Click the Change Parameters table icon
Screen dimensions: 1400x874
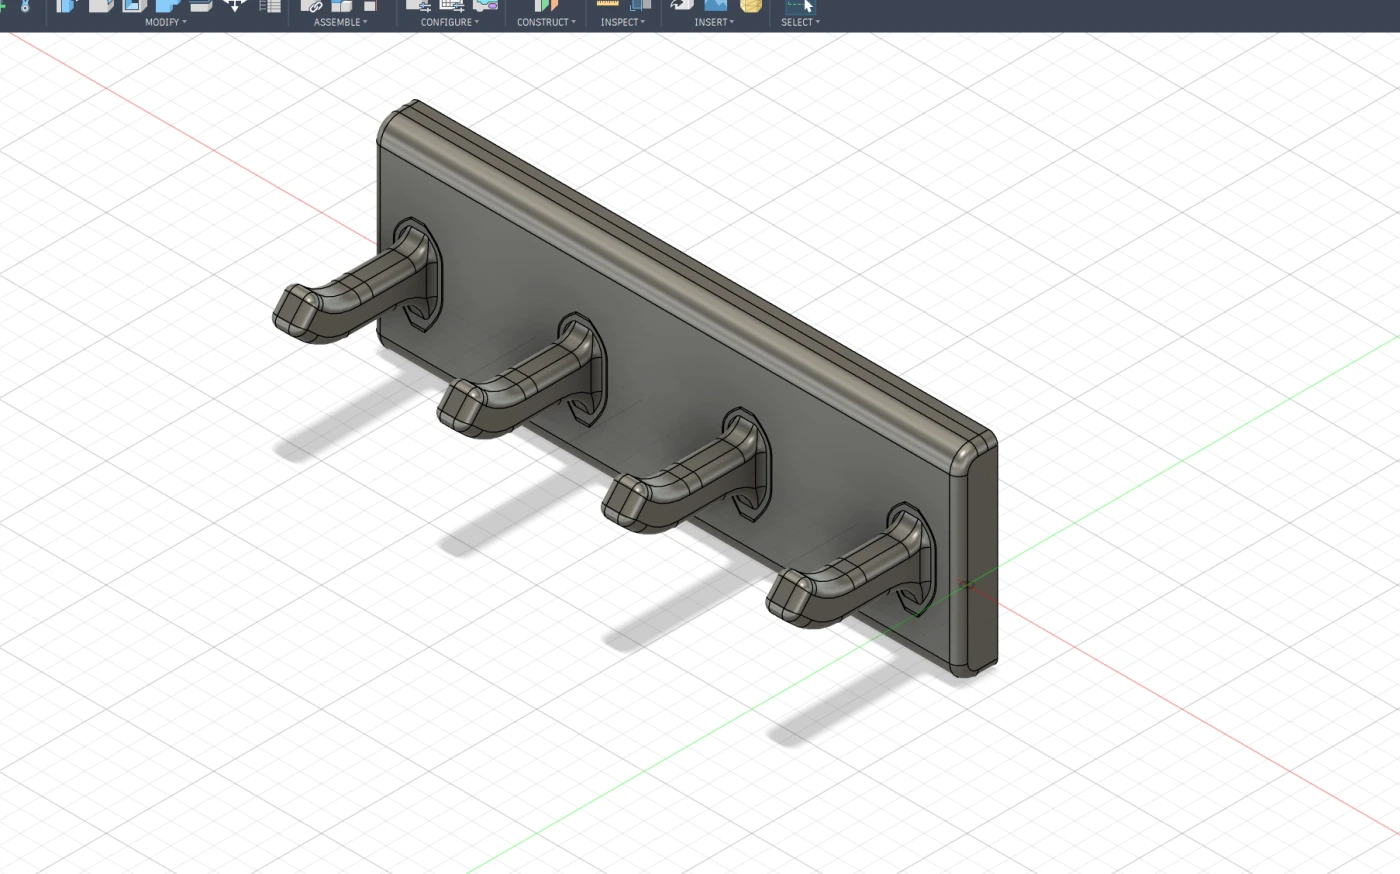tap(270, 5)
